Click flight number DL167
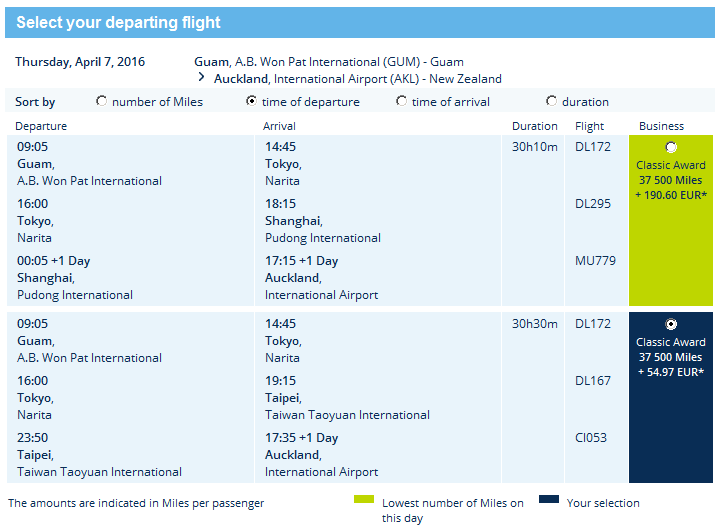The height and width of the screenshot is (530, 715). 593,381
